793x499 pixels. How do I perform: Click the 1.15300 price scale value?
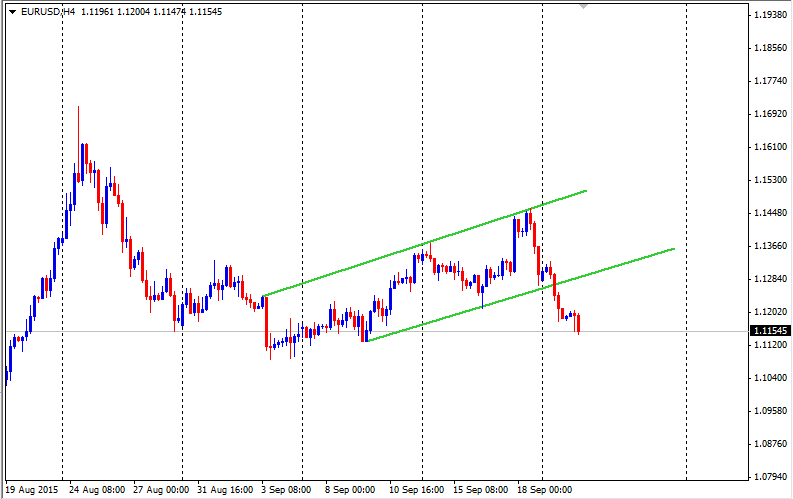(770, 180)
